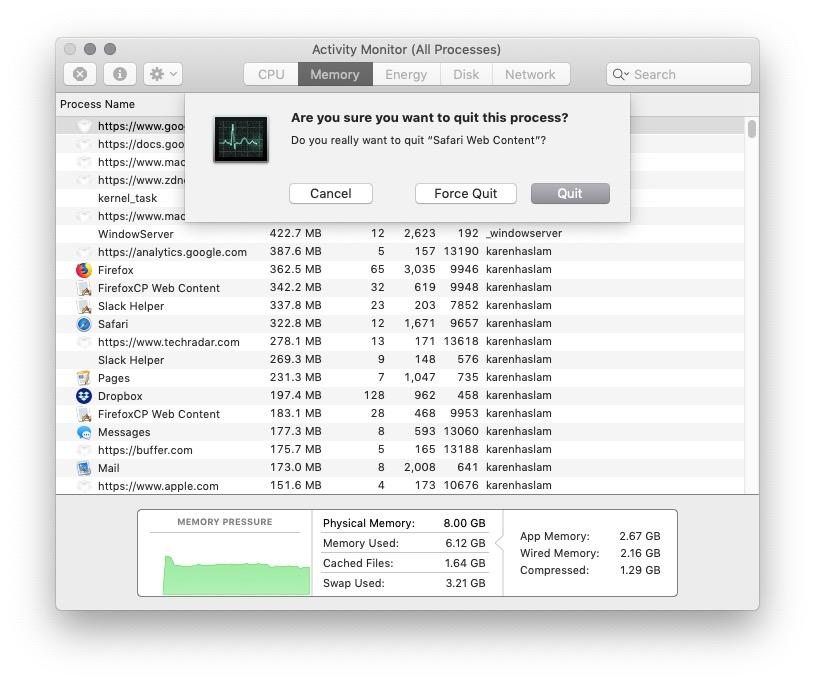Select the WindowServer process row
Screen dimensions: 815x684
(x=400, y=234)
